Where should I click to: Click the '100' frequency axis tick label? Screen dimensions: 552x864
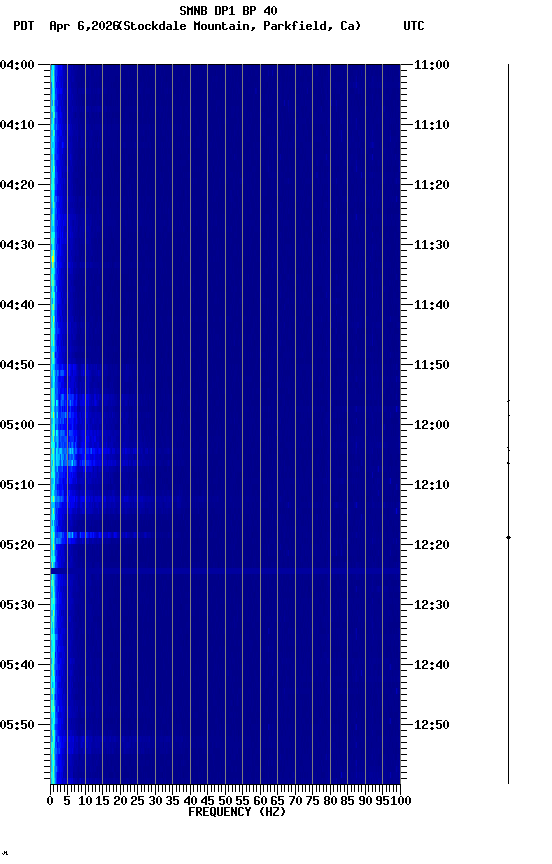pos(401,801)
